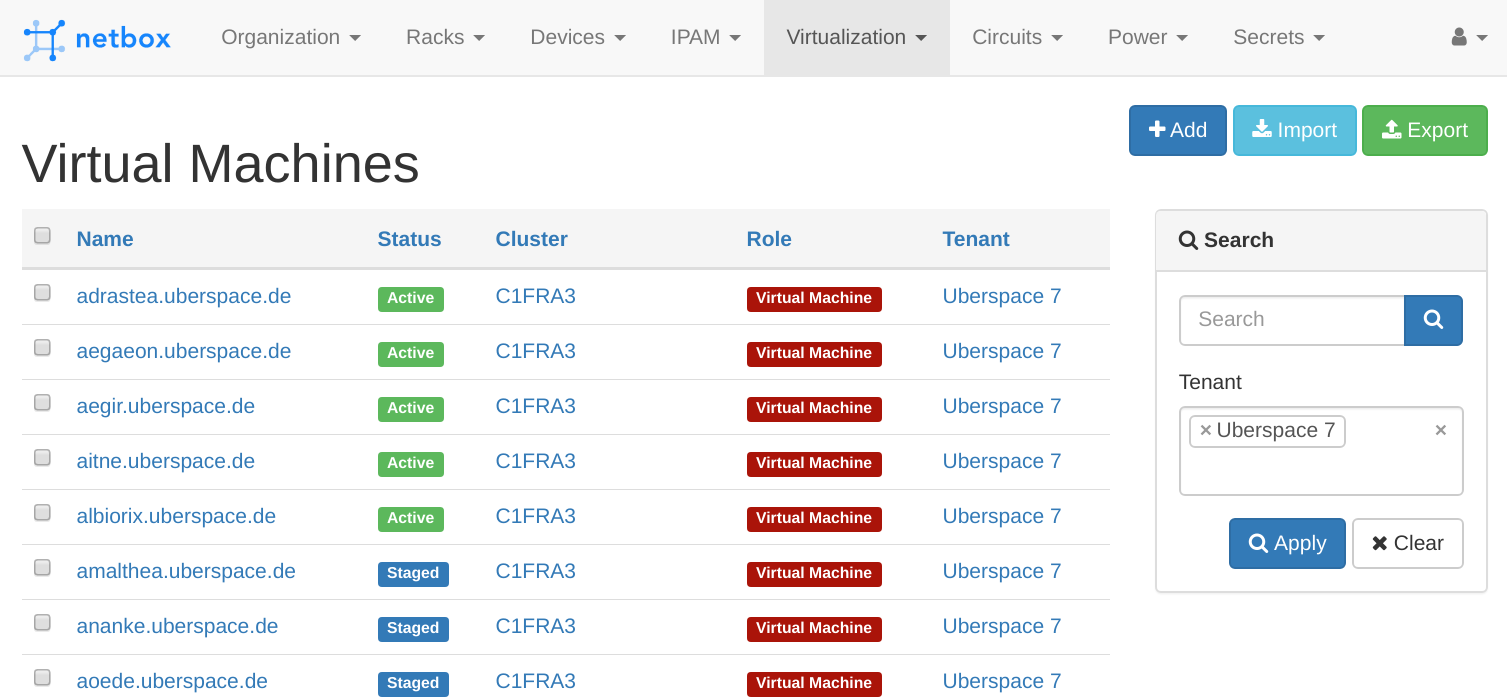
Task: Open the Devices dropdown menu
Action: click(x=578, y=38)
